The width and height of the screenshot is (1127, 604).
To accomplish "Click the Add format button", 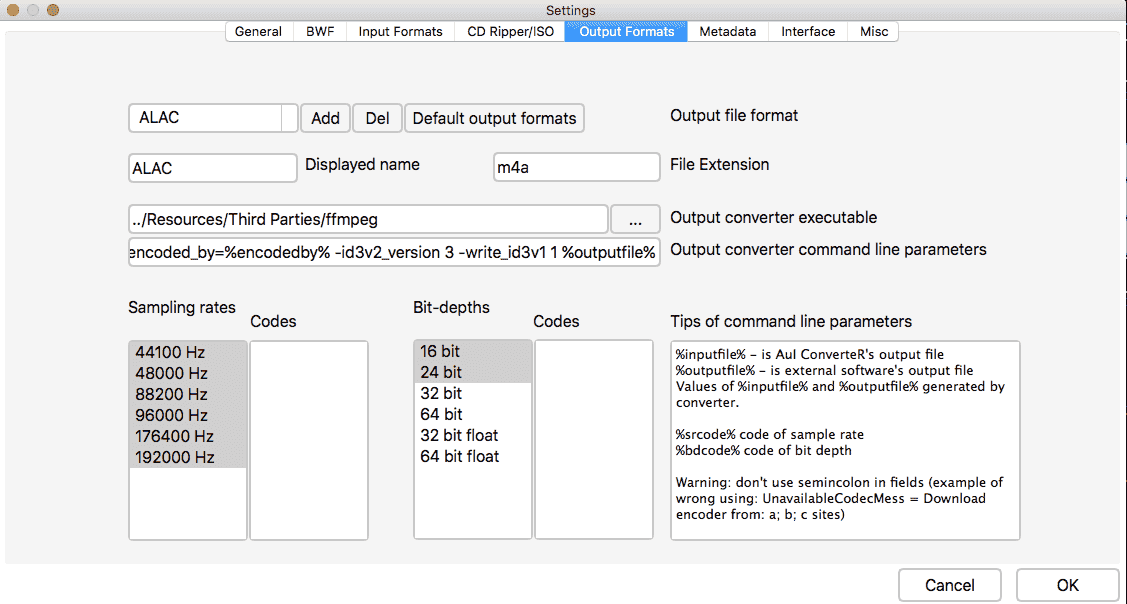I will point(325,118).
